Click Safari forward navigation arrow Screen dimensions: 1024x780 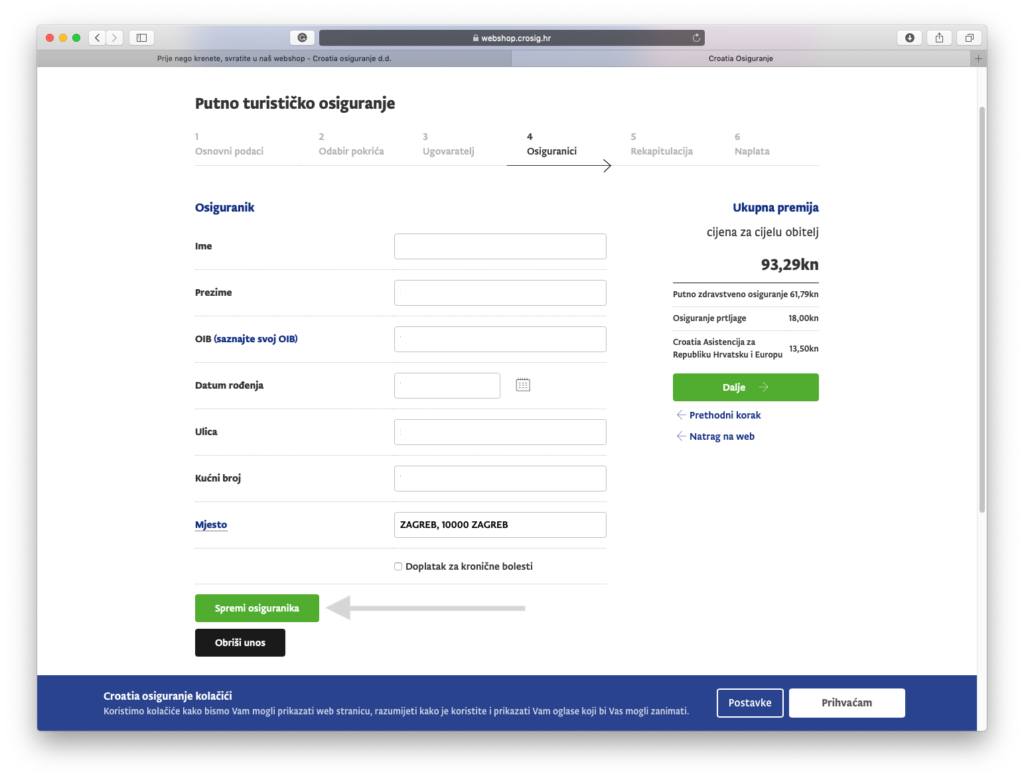(x=114, y=38)
